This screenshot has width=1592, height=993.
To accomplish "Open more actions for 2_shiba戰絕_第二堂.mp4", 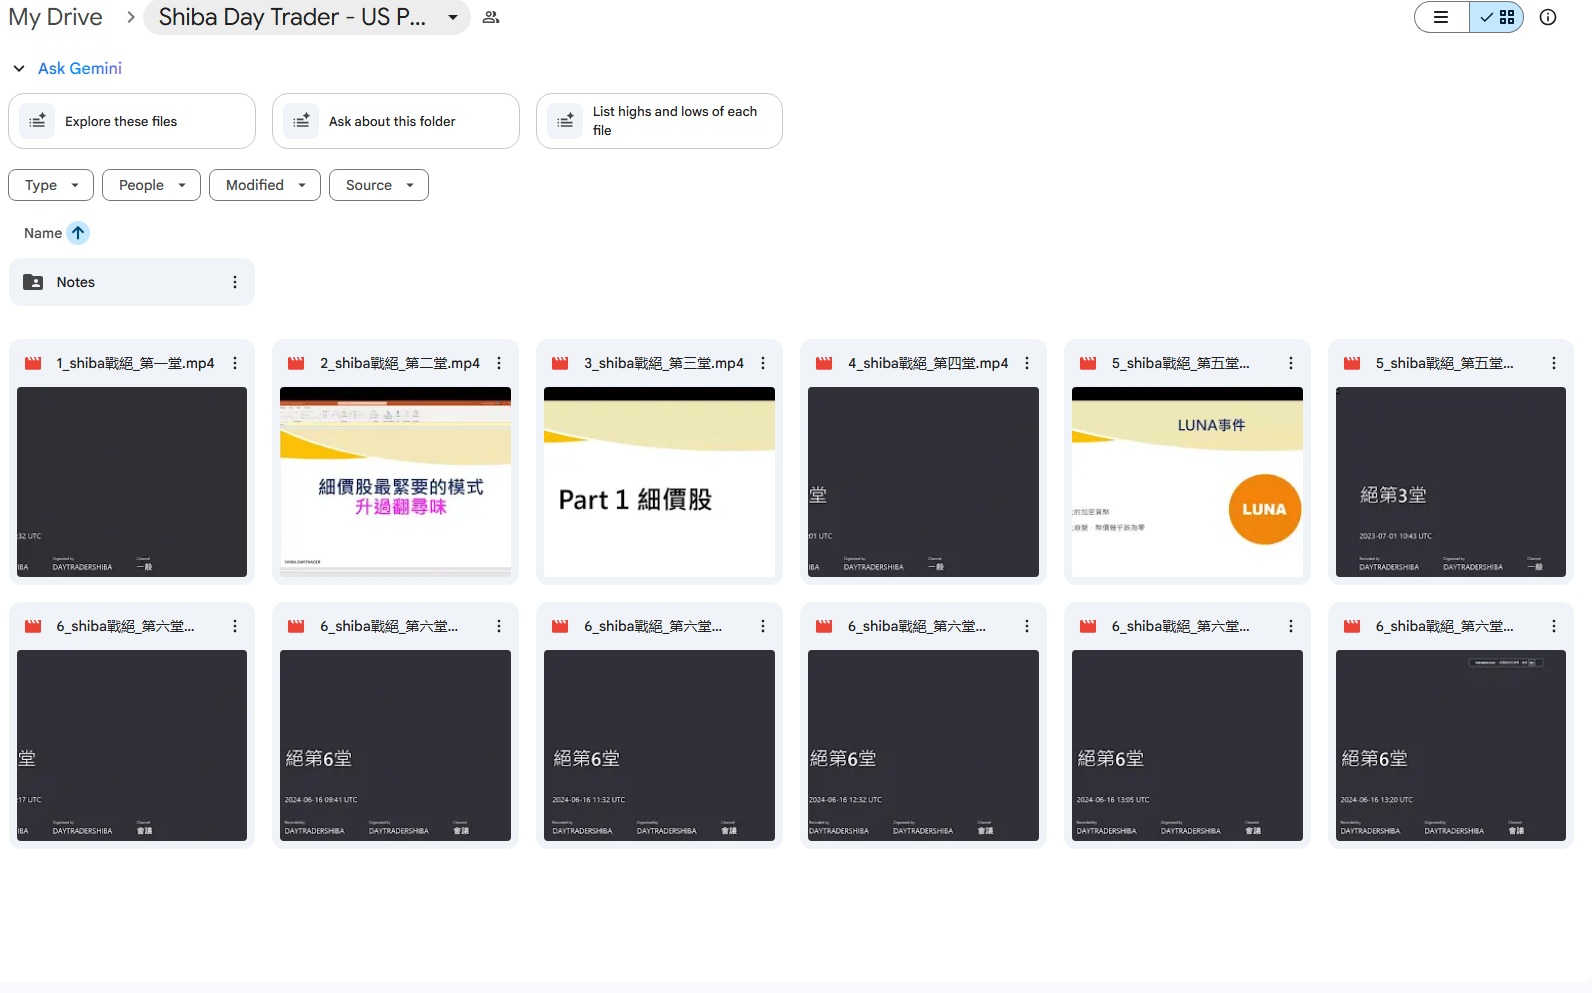I will 499,363.
